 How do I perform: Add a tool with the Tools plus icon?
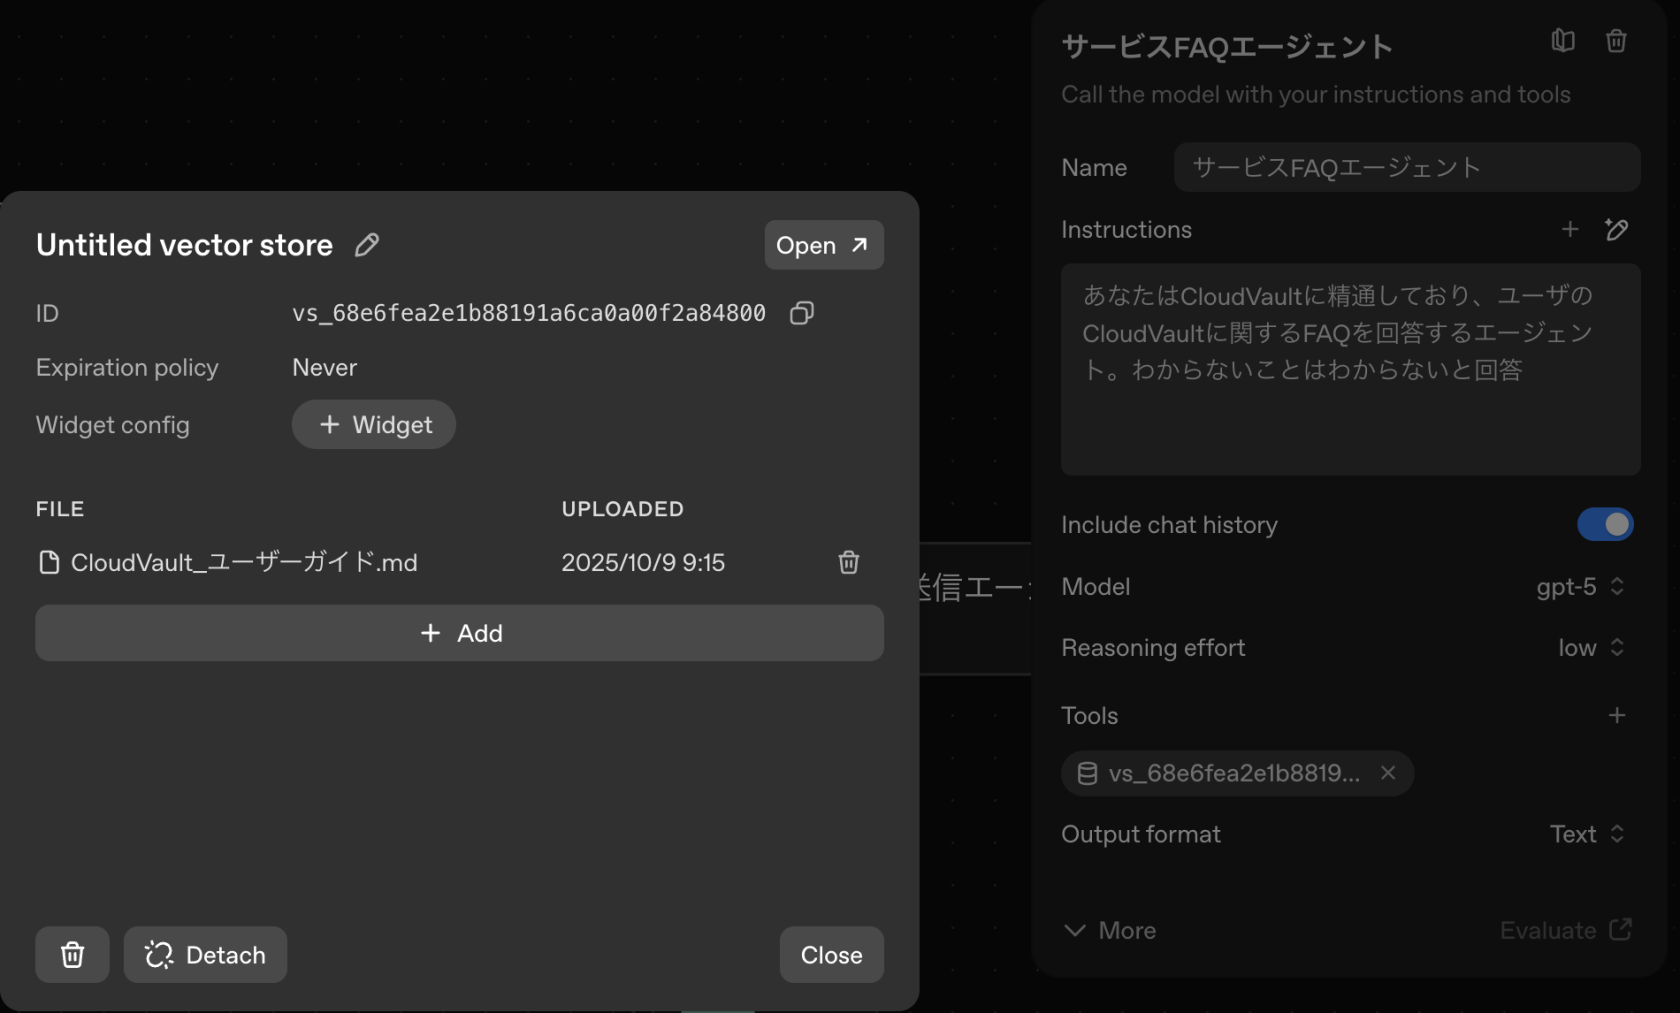point(1616,715)
